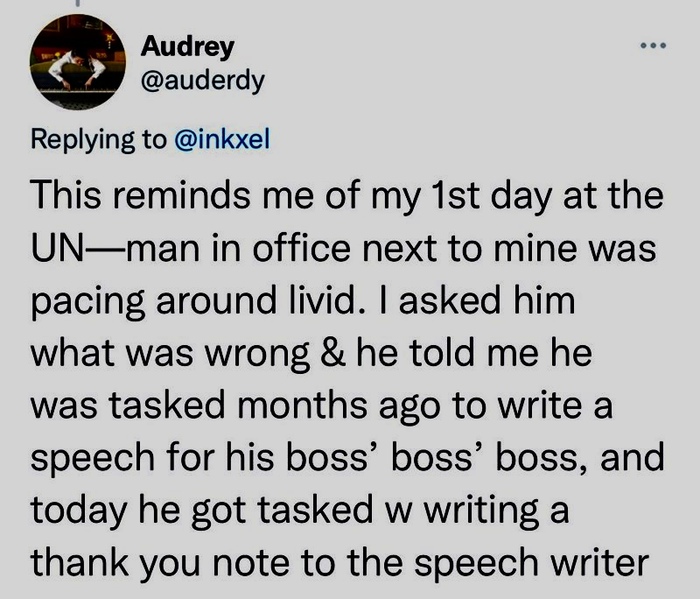Click the final line 'thank you note'
The width and height of the screenshot is (700, 599).
tap(339, 563)
